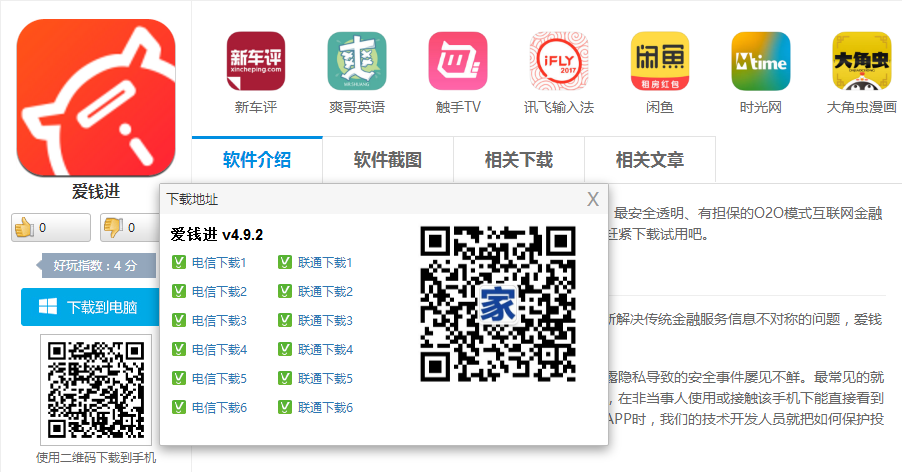
Task: Click the green shield beside 联通下载5
Action: coord(285,378)
